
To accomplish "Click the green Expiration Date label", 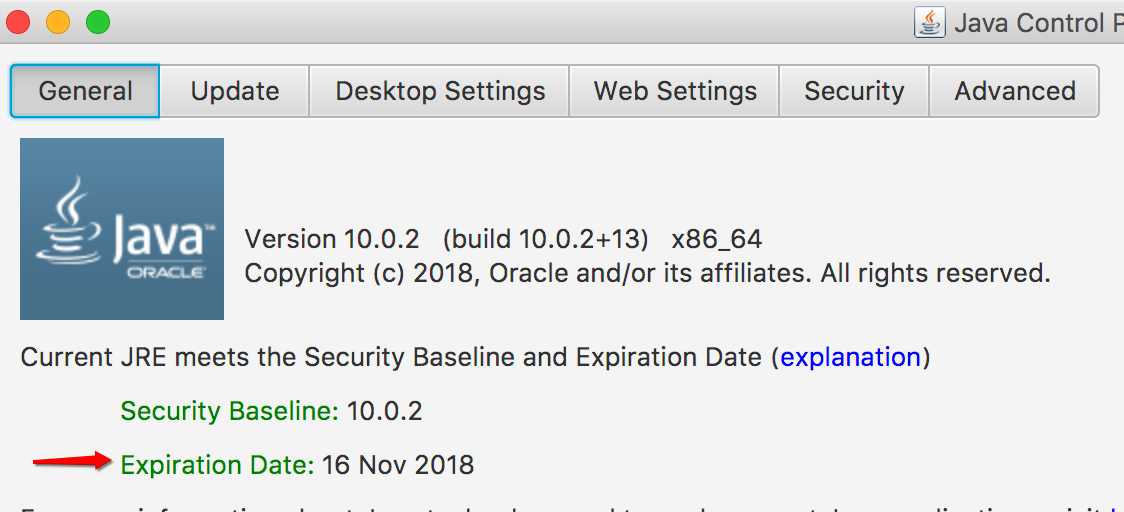I will 217,465.
